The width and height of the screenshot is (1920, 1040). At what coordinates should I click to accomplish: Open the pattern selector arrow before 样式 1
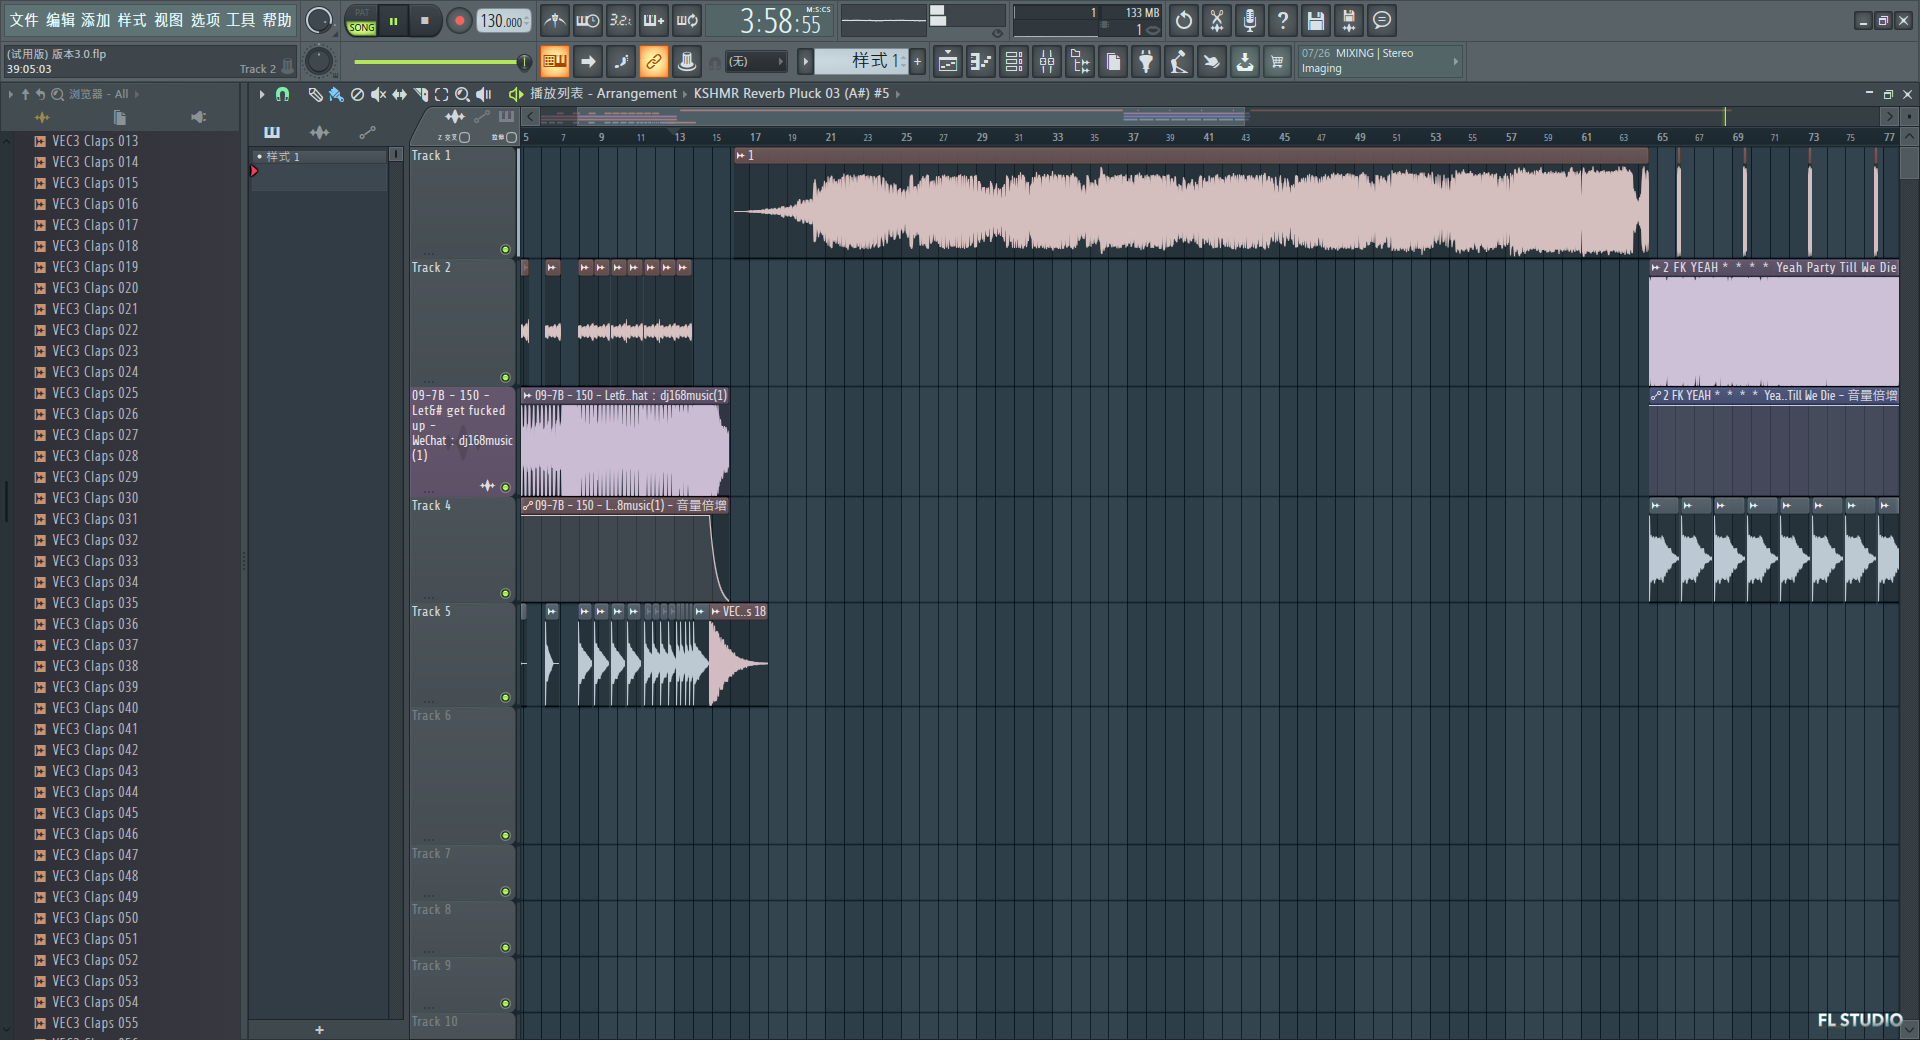[805, 62]
